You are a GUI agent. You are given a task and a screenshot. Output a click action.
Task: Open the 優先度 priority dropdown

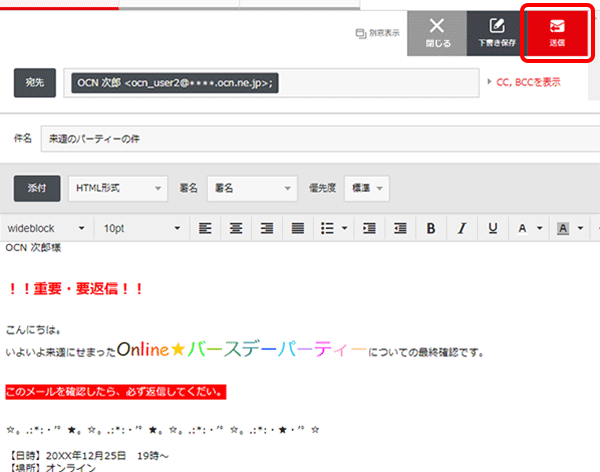367,188
